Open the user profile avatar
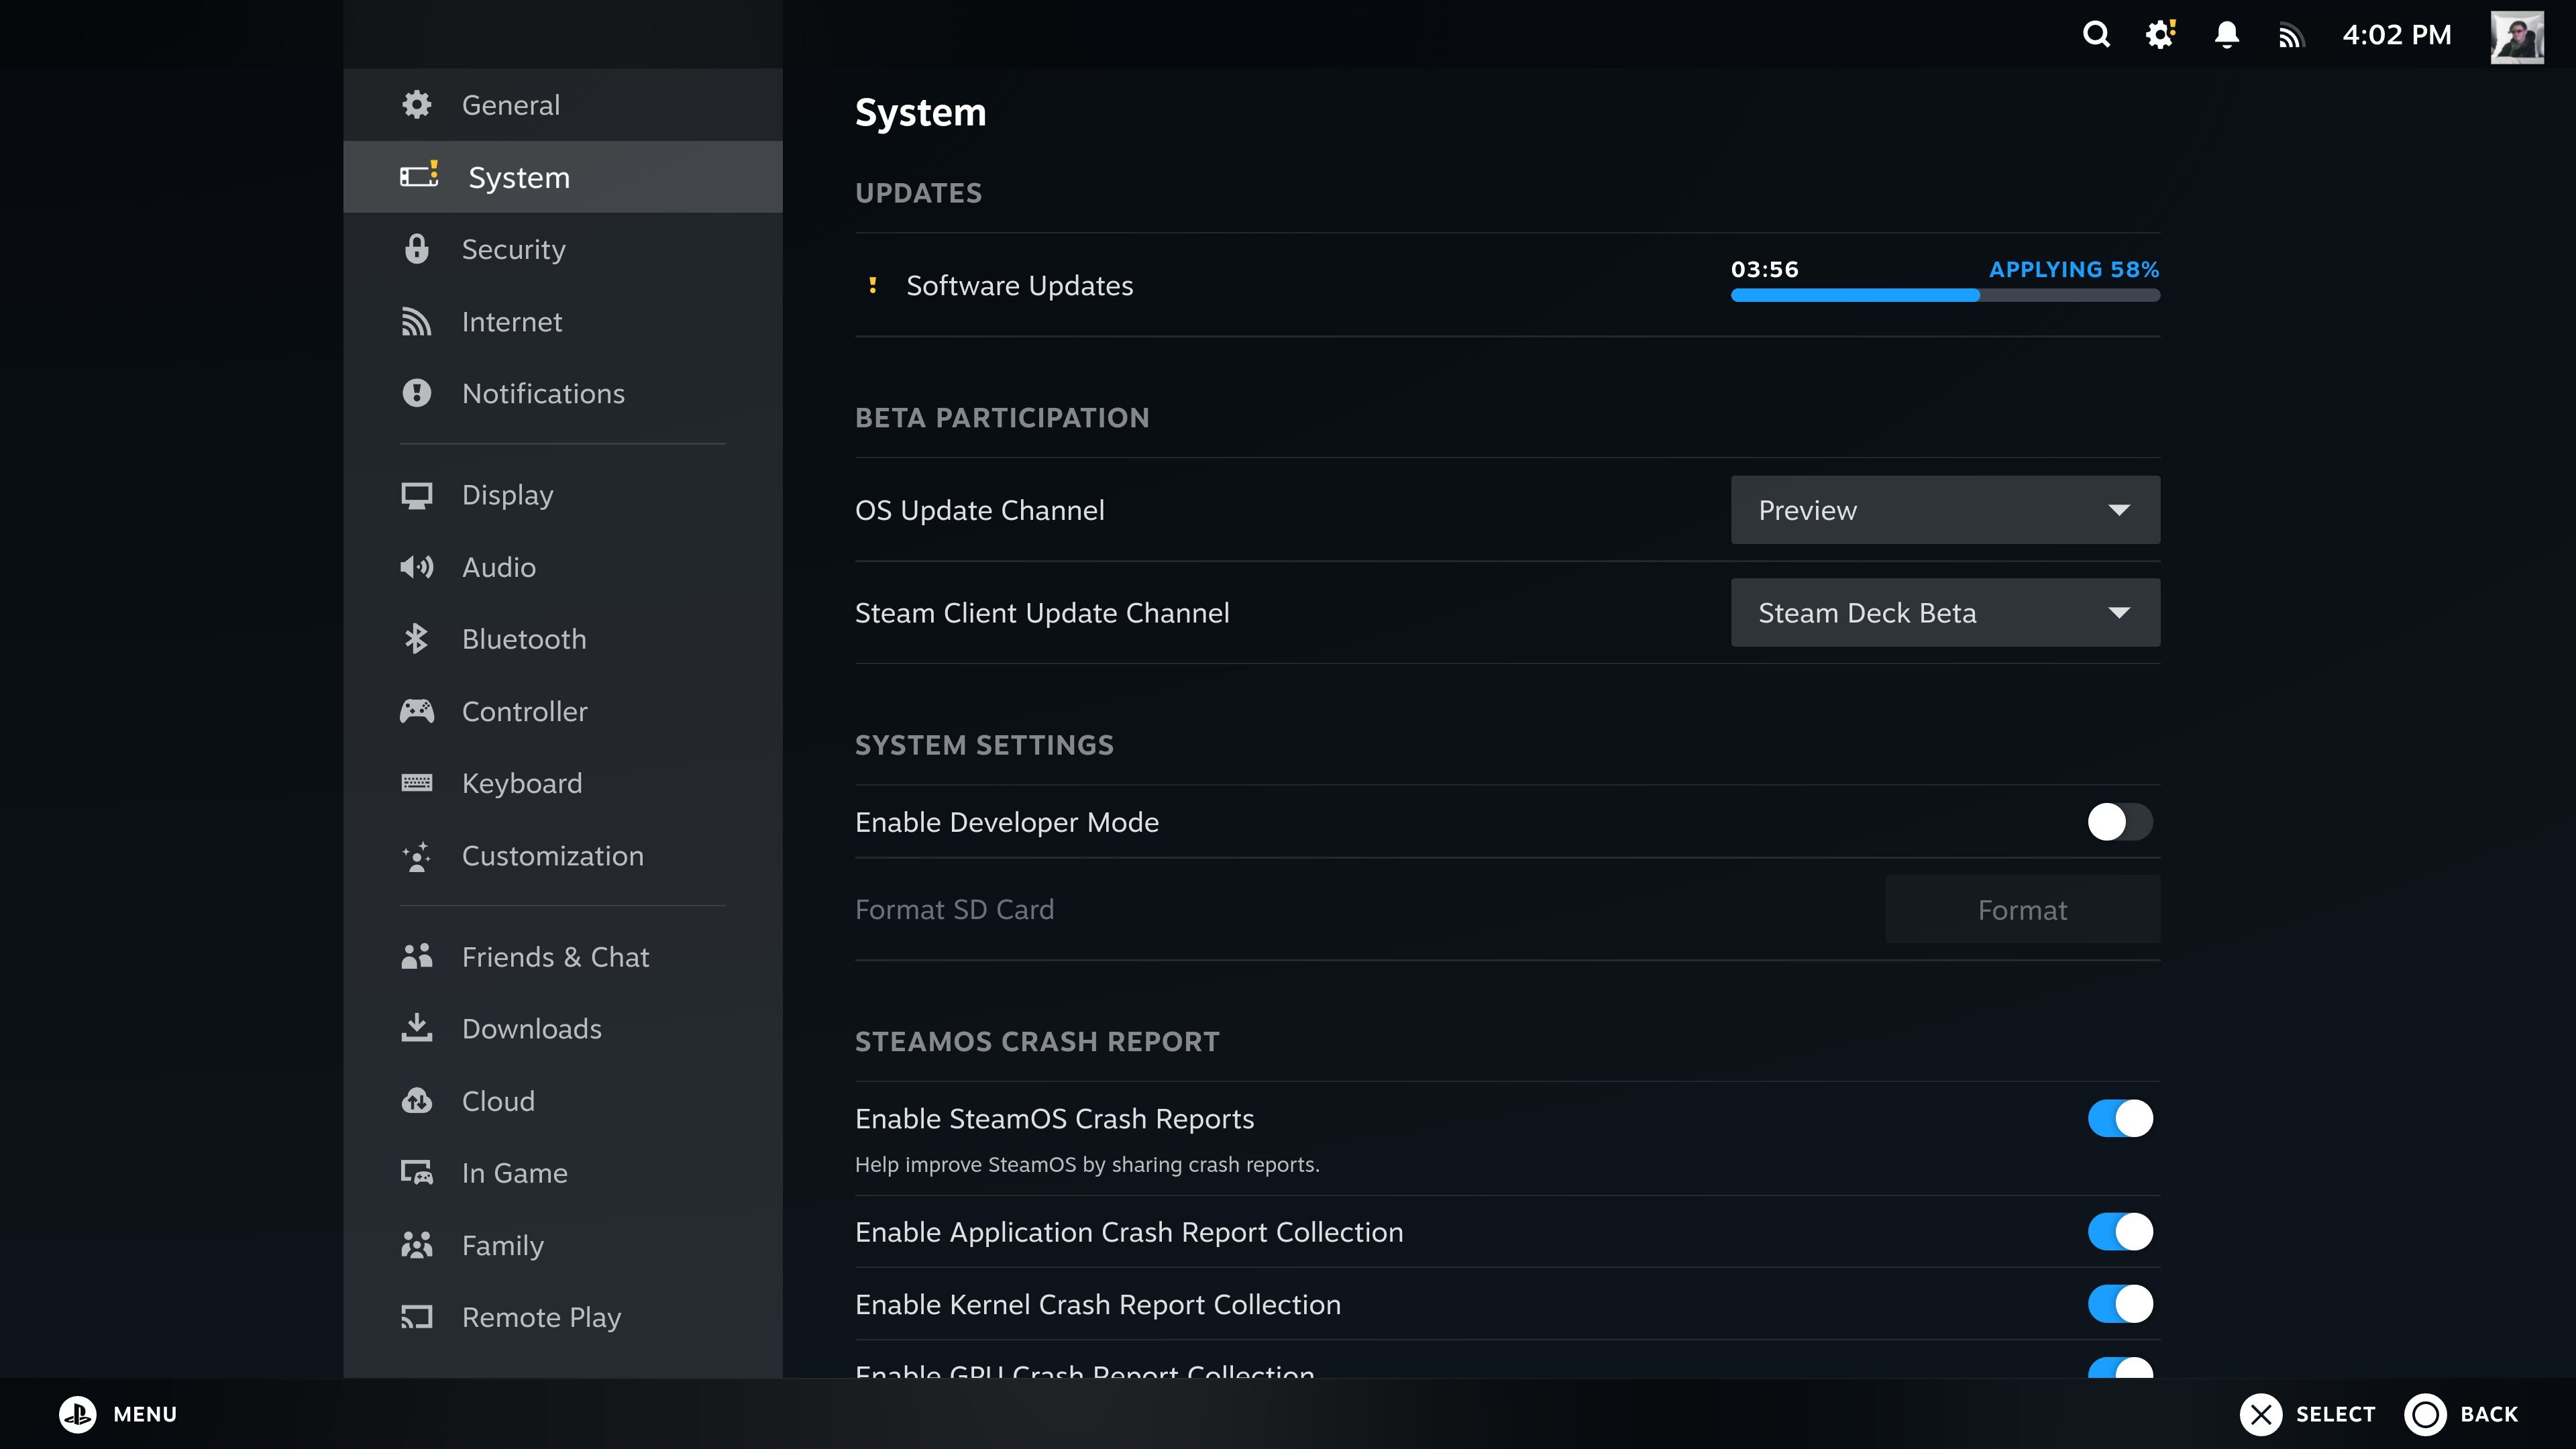The height and width of the screenshot is (1449, 2576). [x=2517, y=37]
